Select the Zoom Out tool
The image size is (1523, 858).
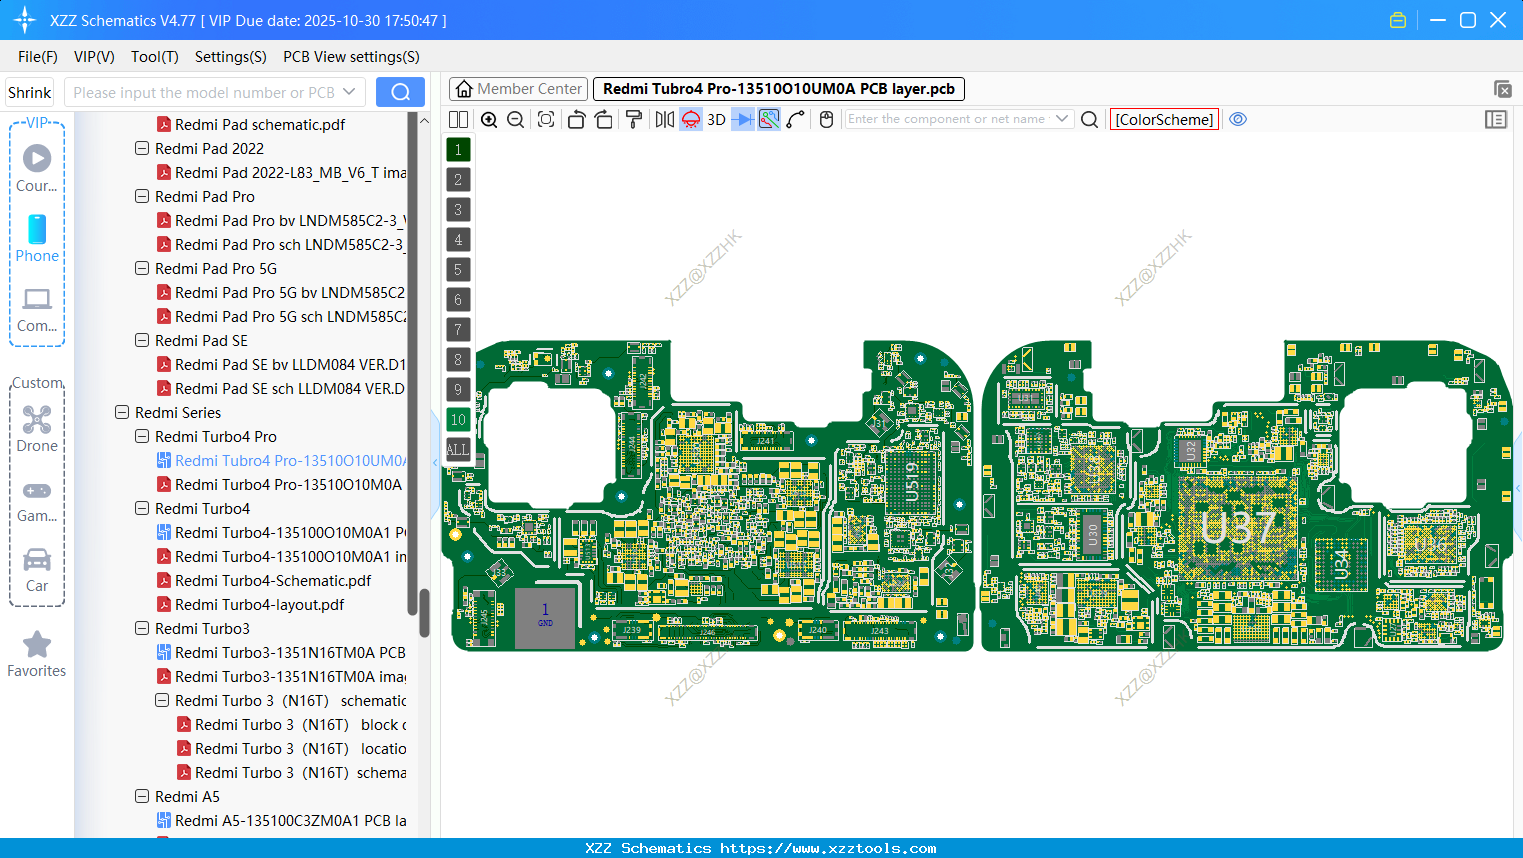[515, 119]
